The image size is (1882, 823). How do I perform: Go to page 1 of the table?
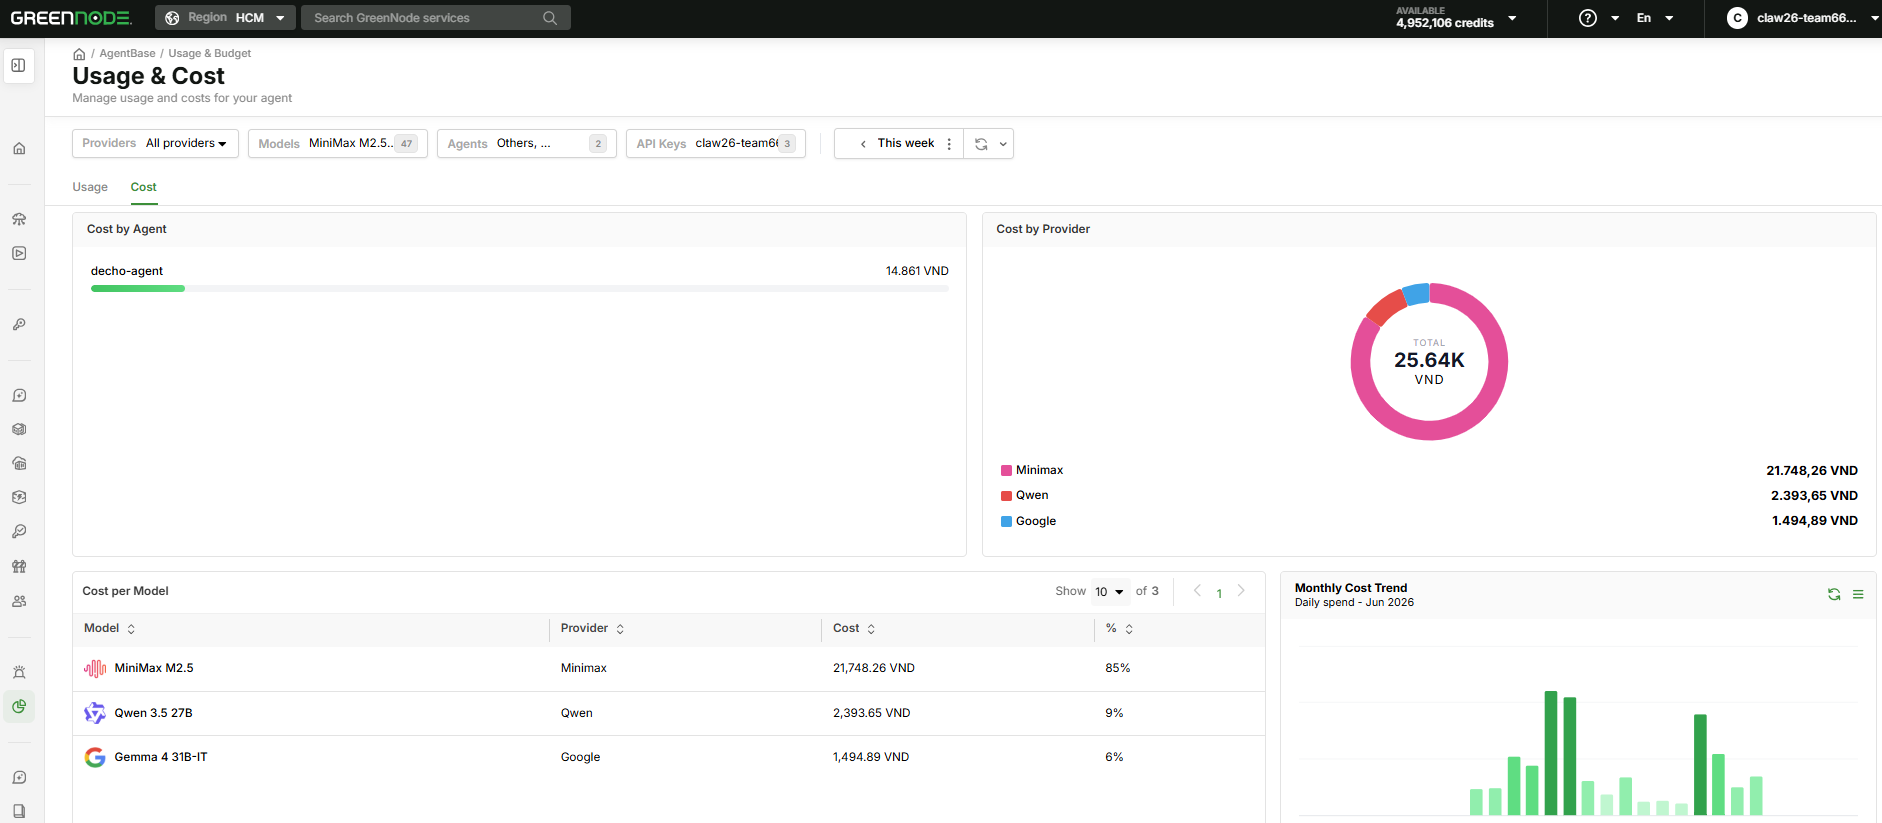(x=1219, y=593)
